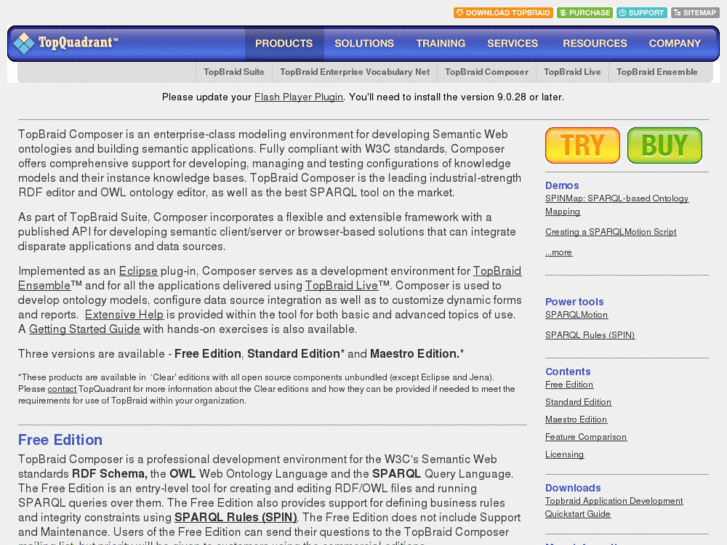Screen dimensions: 727x545
Task: Click the contact TopQuadrant link
Action: click(62, 389)
